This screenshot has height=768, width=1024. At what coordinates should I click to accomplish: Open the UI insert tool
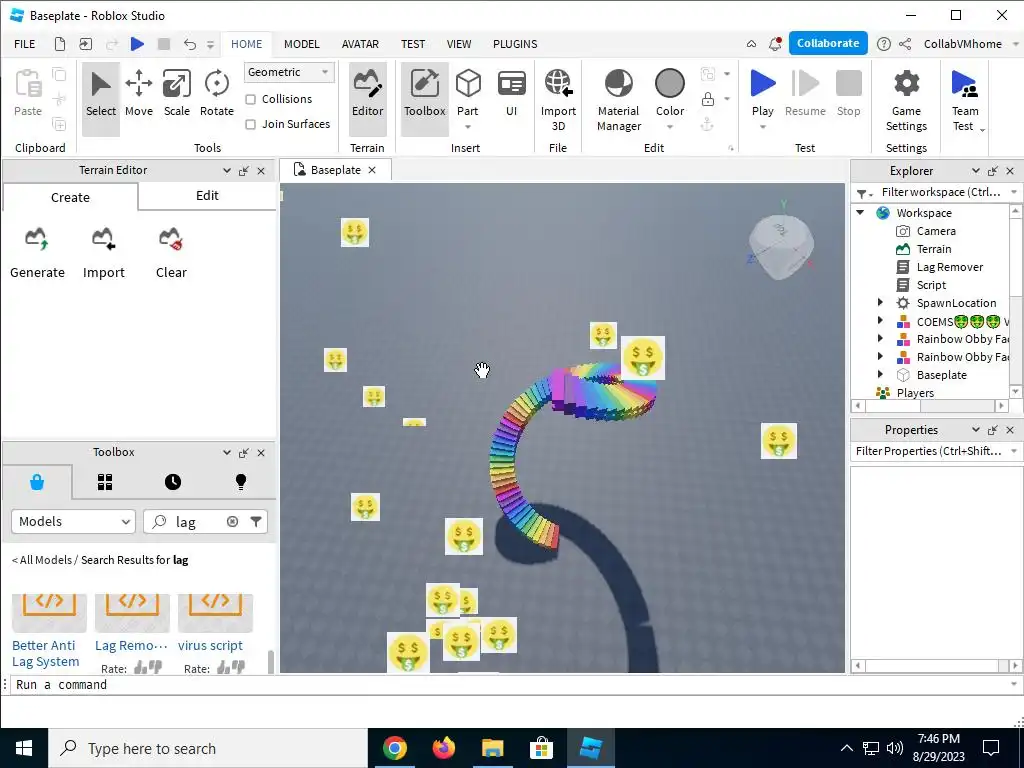pos(511,93)
